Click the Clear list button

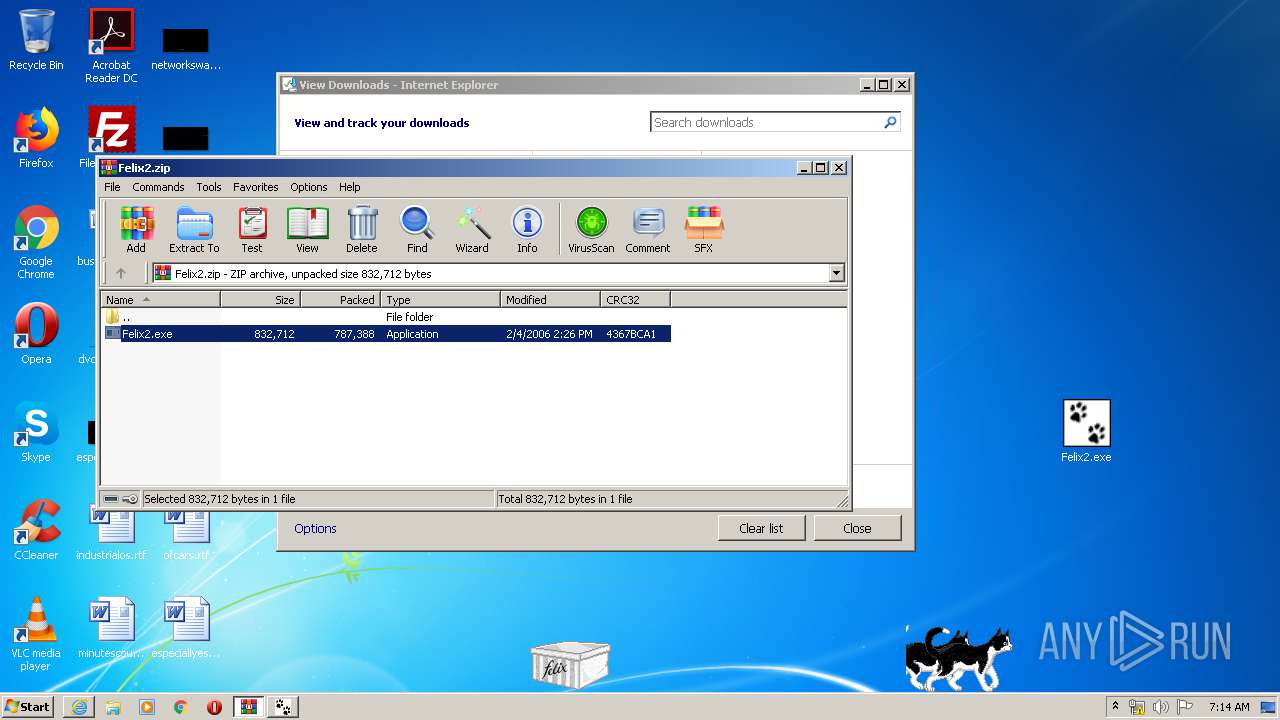click(761, 528)
